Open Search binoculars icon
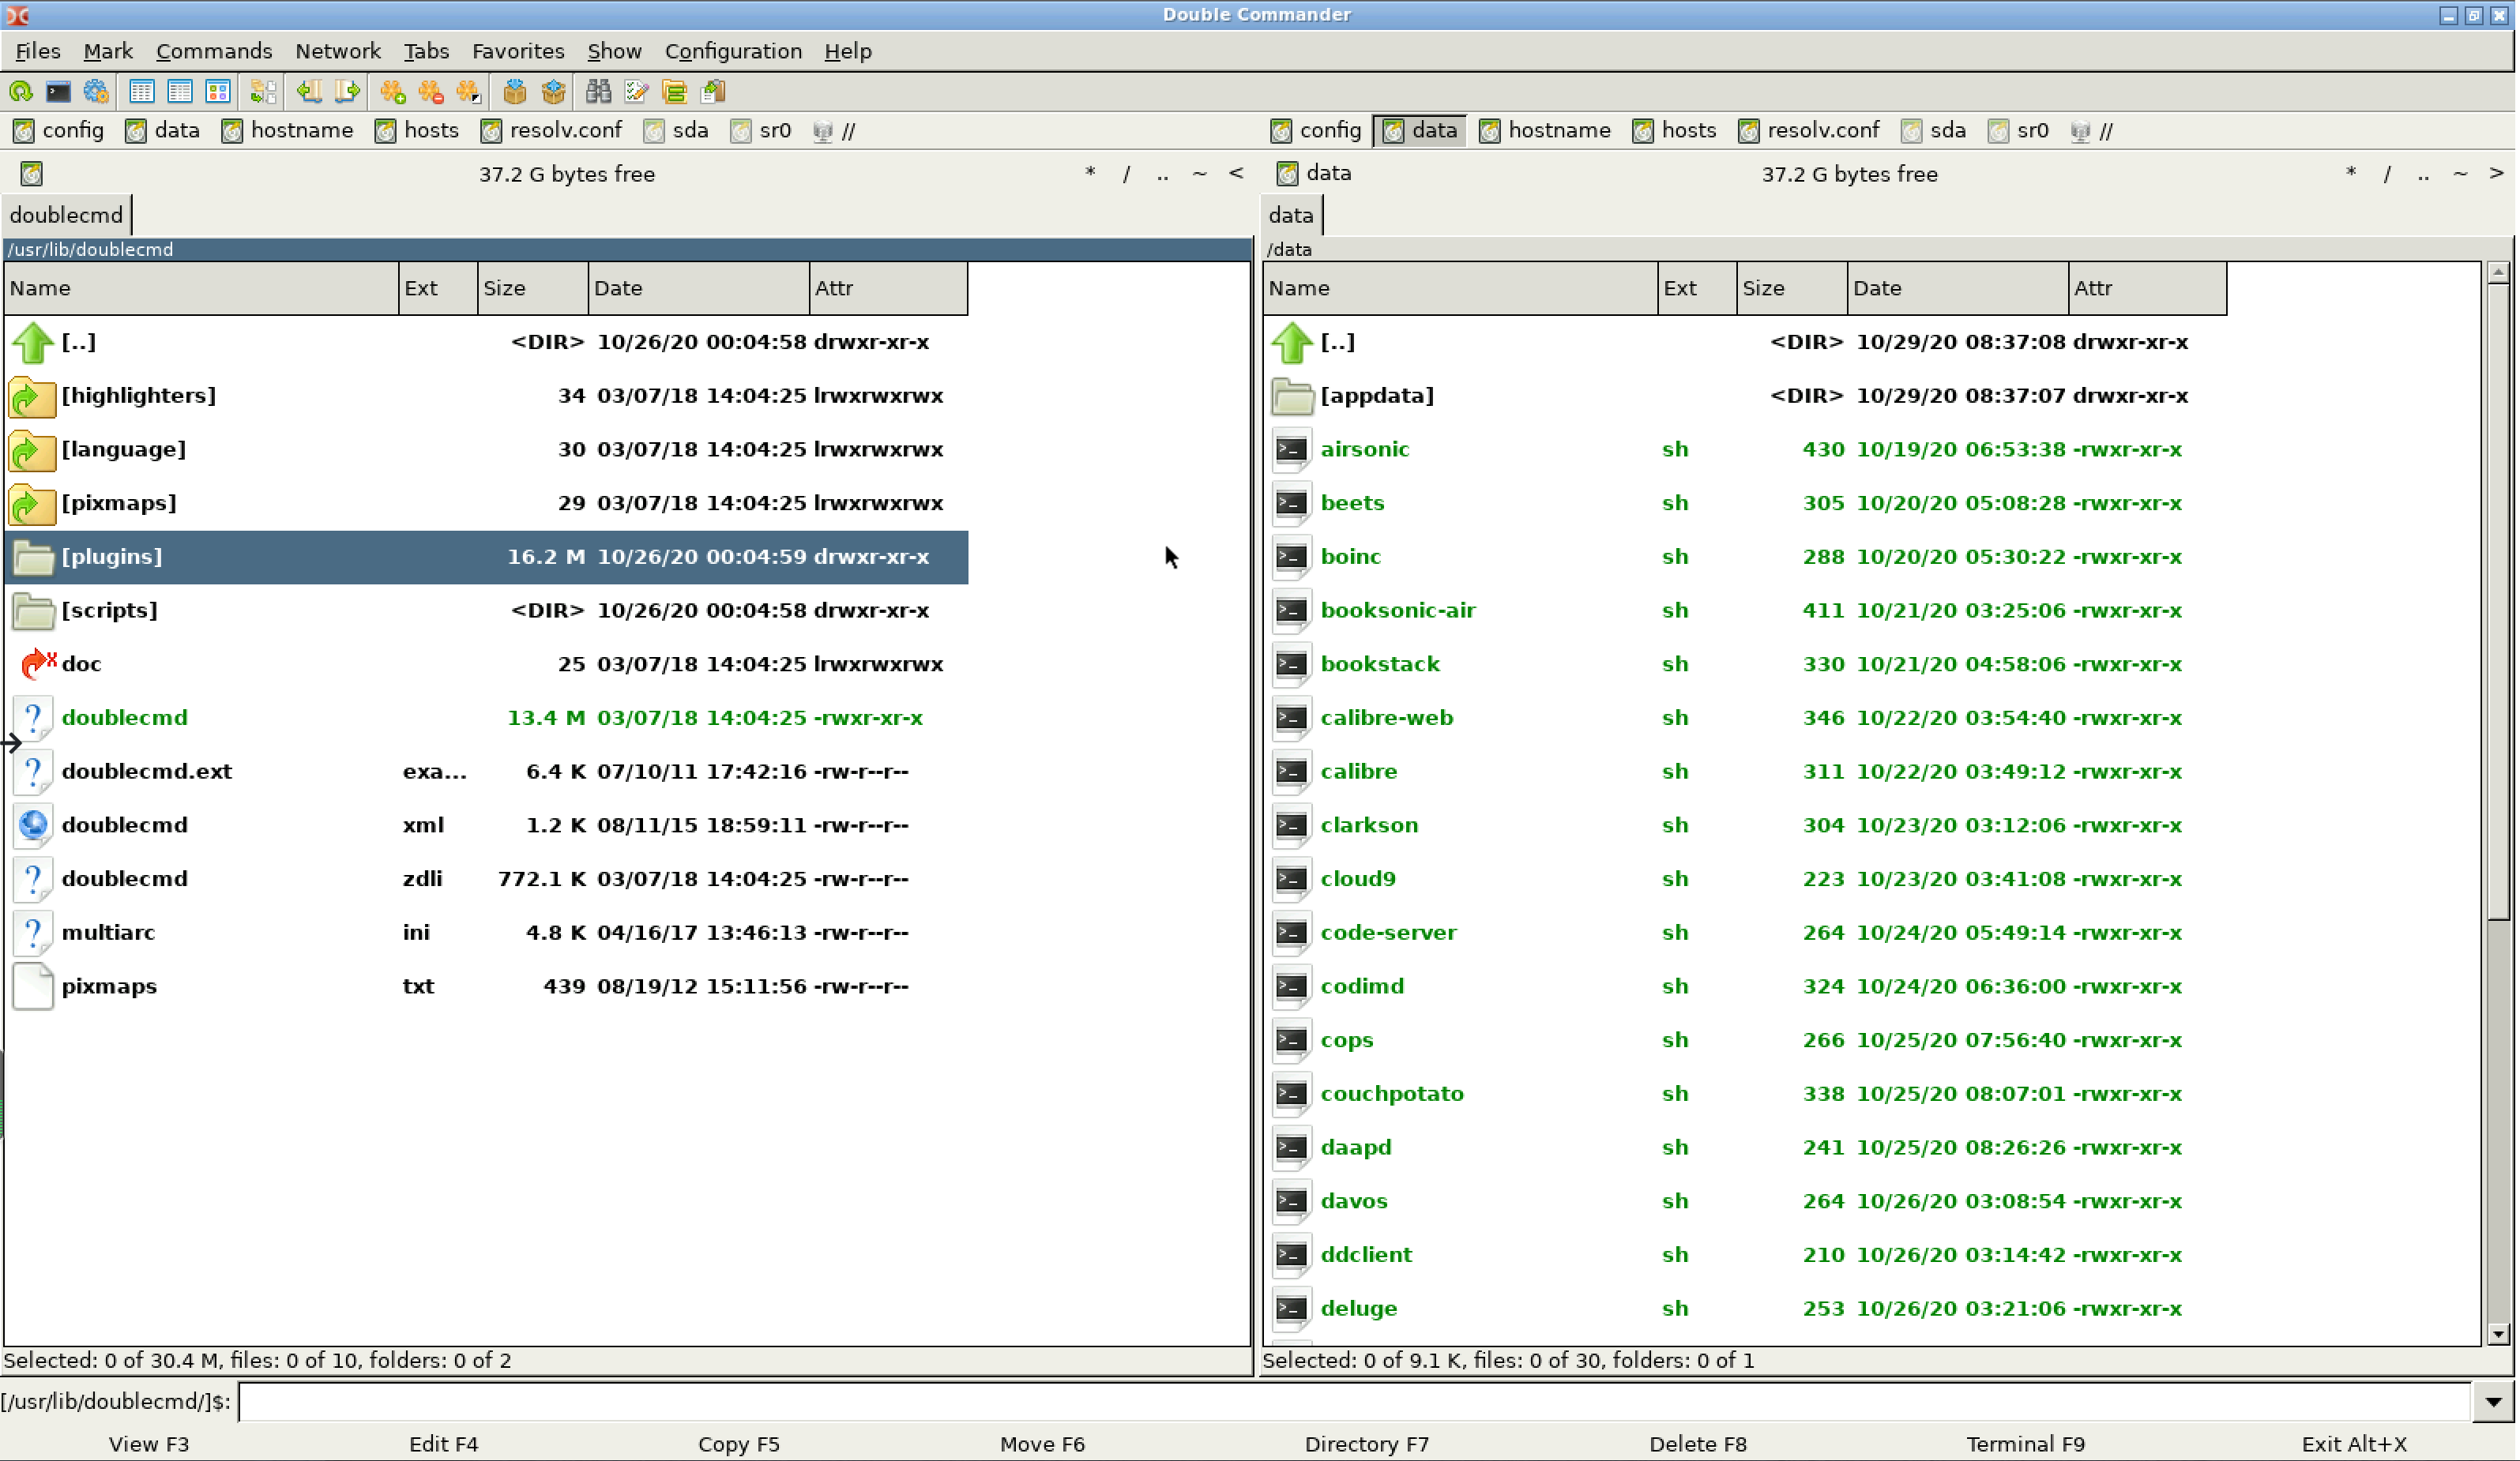 598,92
